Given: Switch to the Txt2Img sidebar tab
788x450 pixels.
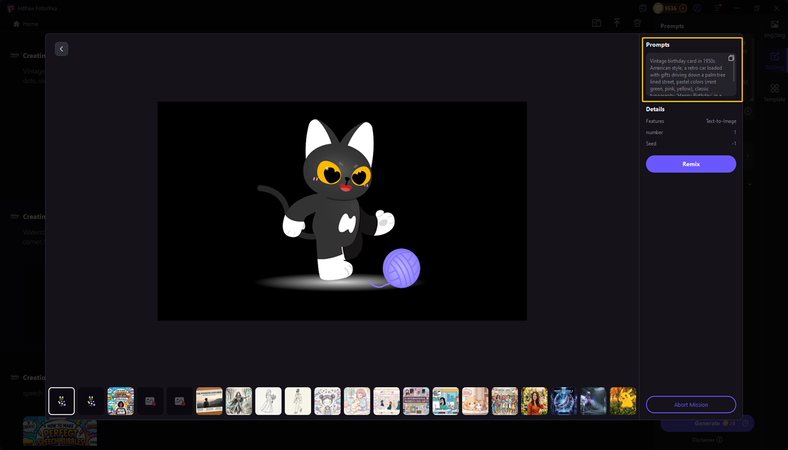Looking at the screenshot, I should point(774,61).
